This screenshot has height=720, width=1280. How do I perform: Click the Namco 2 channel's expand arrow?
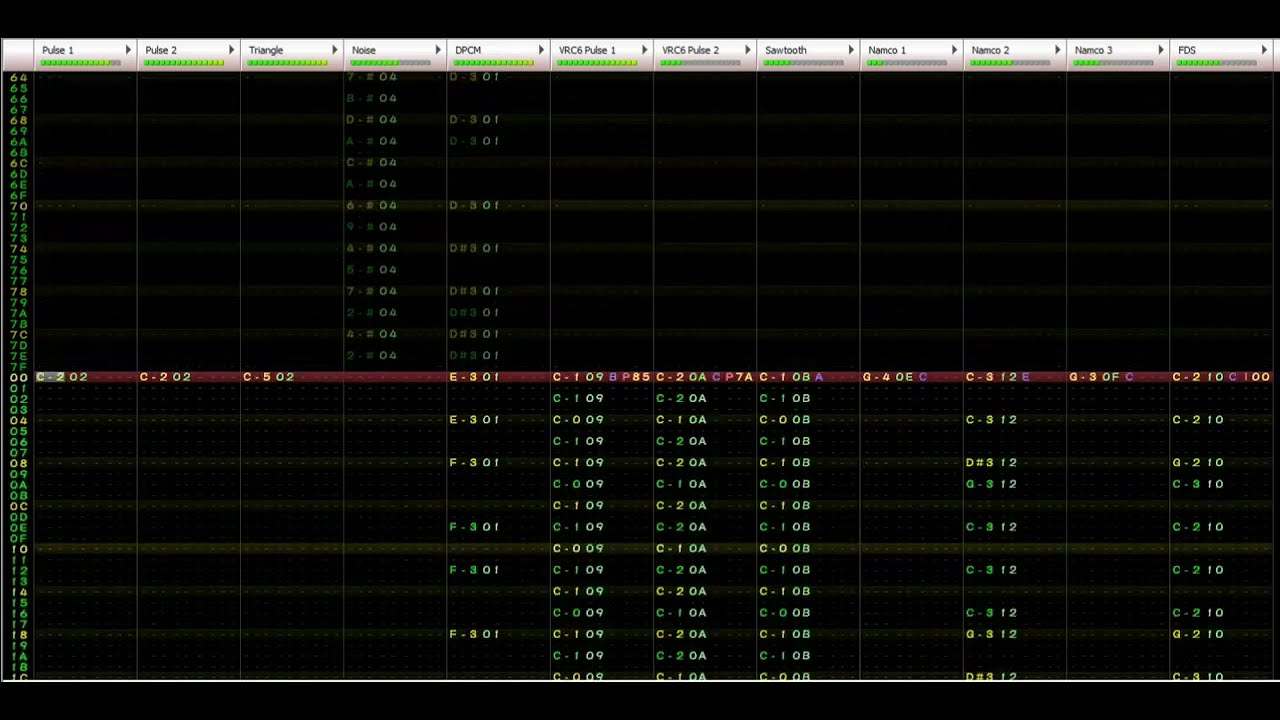coord(1057,50)
